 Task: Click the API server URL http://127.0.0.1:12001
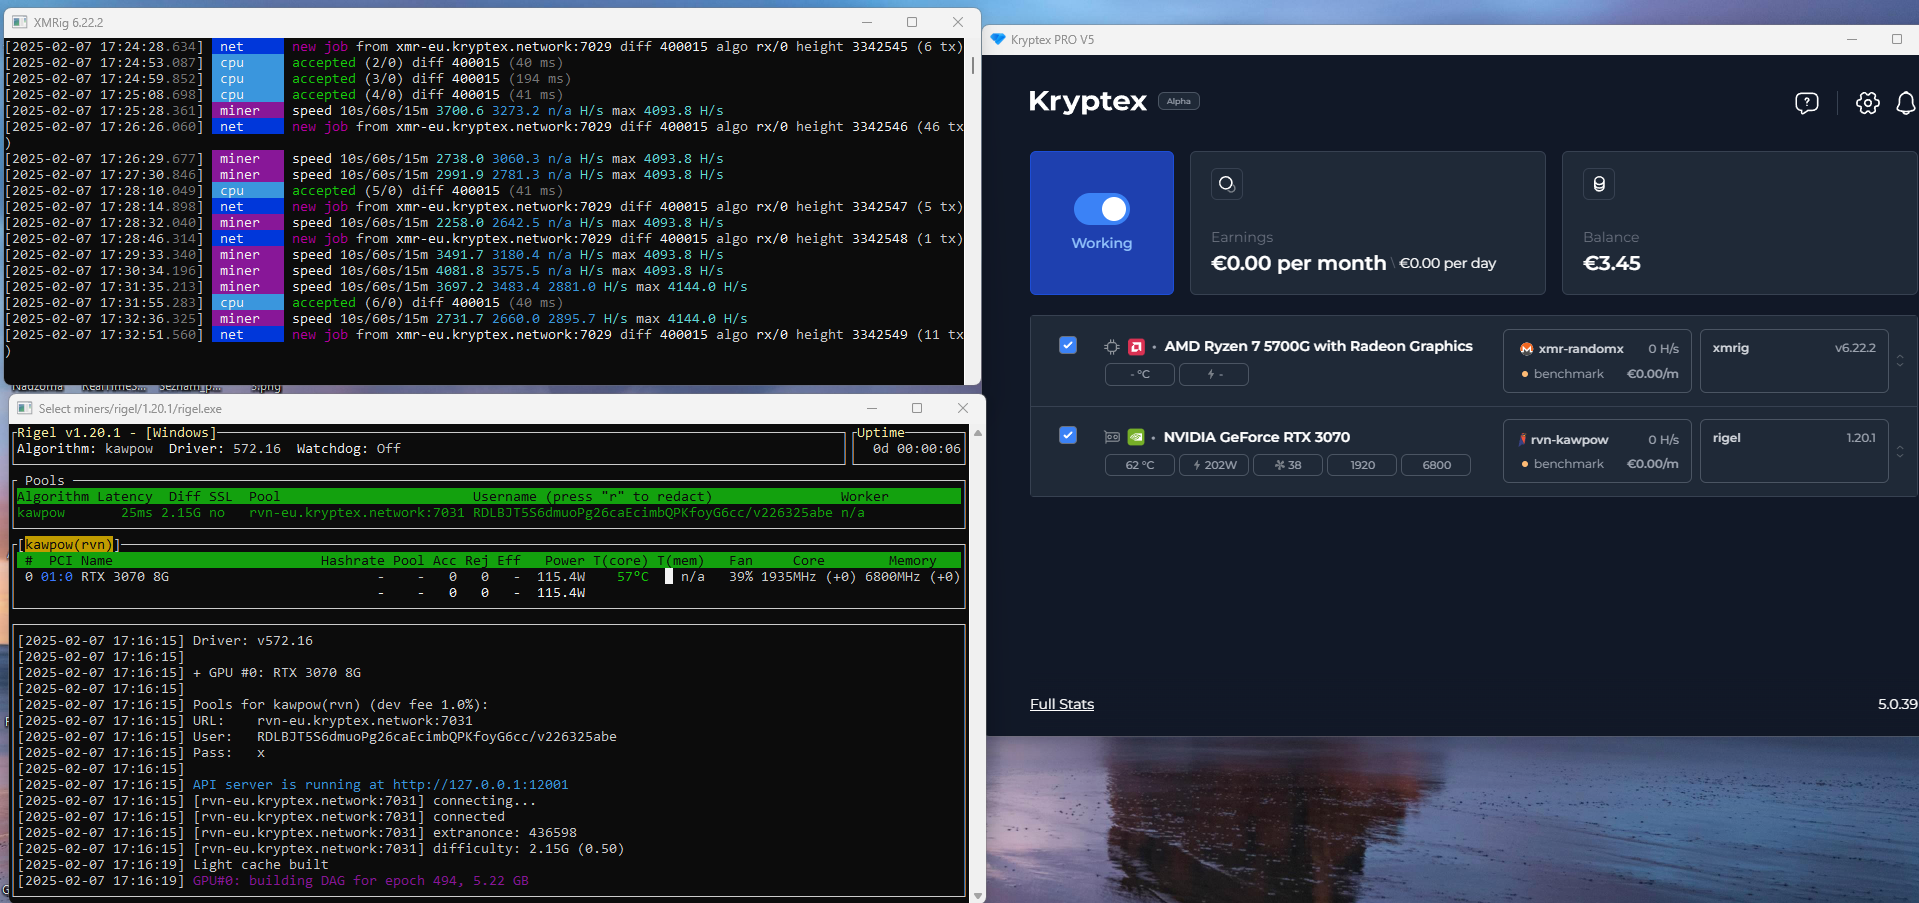click(x=481, y=785)
